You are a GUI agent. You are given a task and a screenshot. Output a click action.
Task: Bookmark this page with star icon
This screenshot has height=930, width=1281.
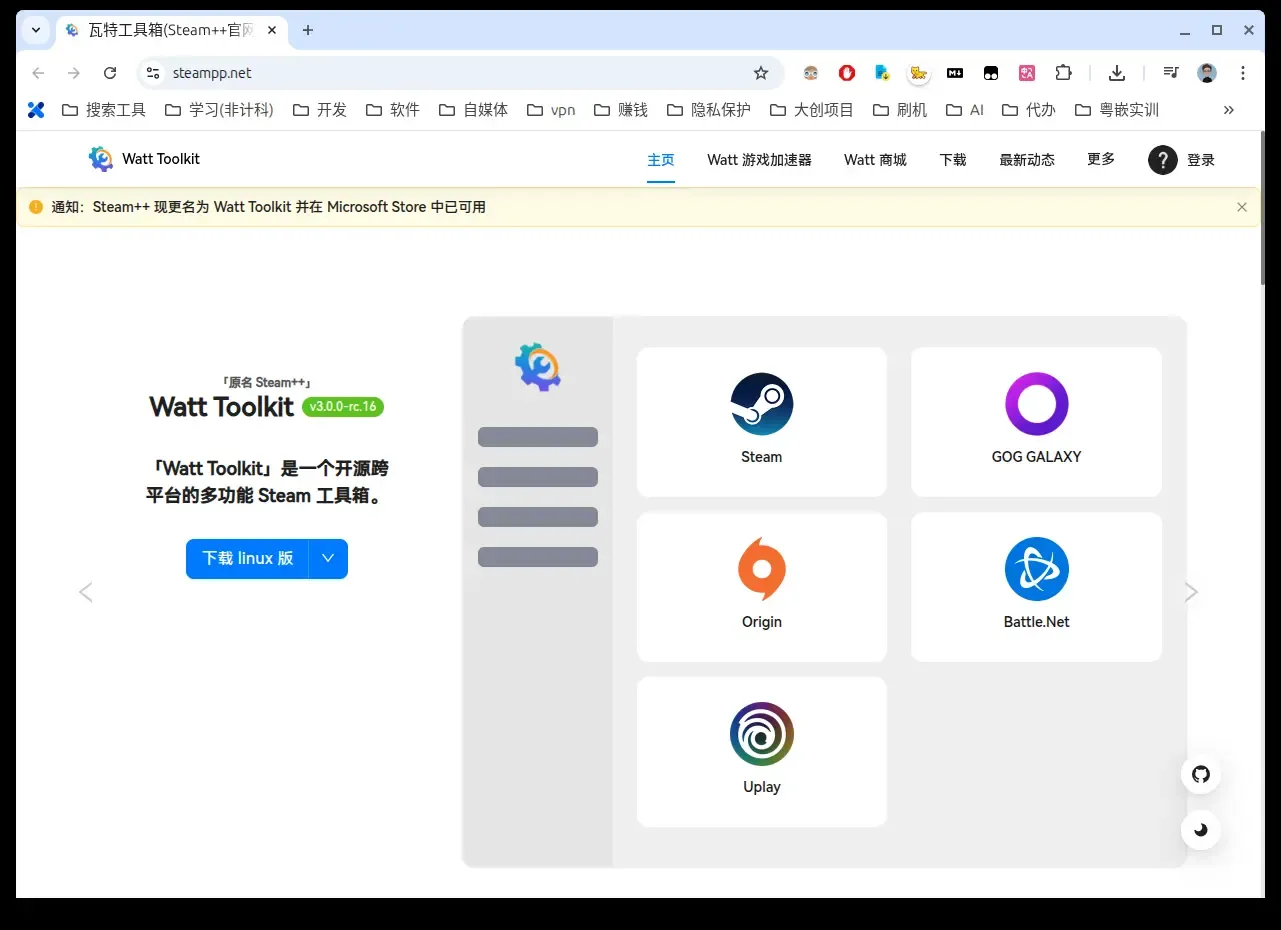point(761,73)
